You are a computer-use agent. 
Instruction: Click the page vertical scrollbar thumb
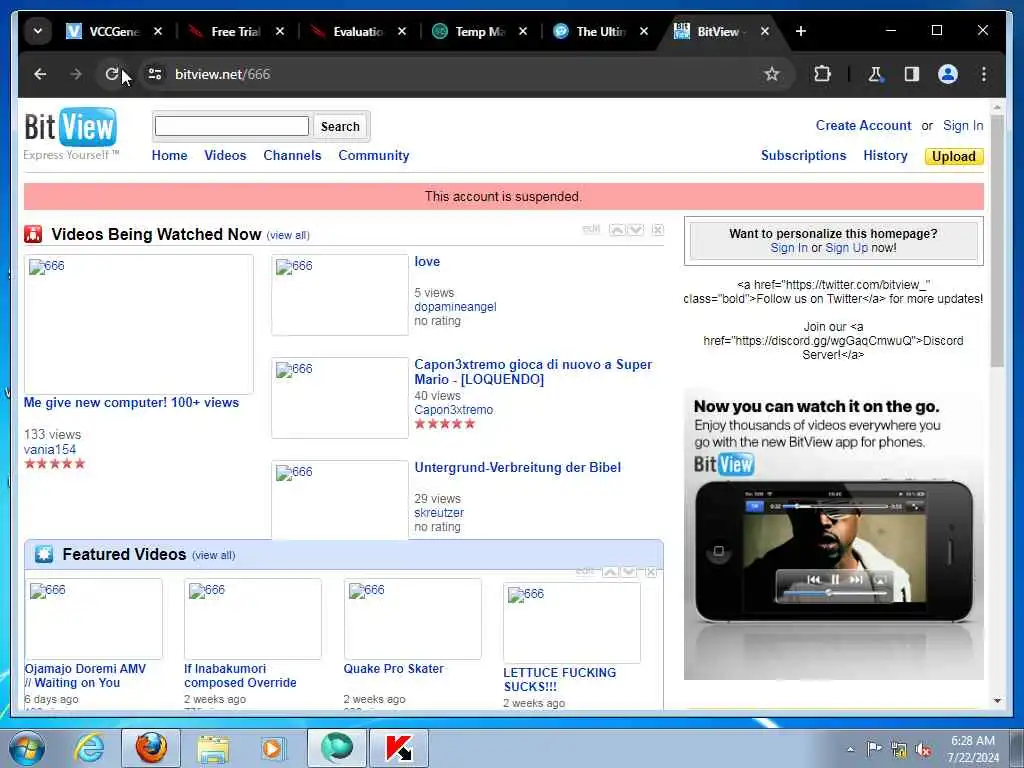(x=997, y=242)
